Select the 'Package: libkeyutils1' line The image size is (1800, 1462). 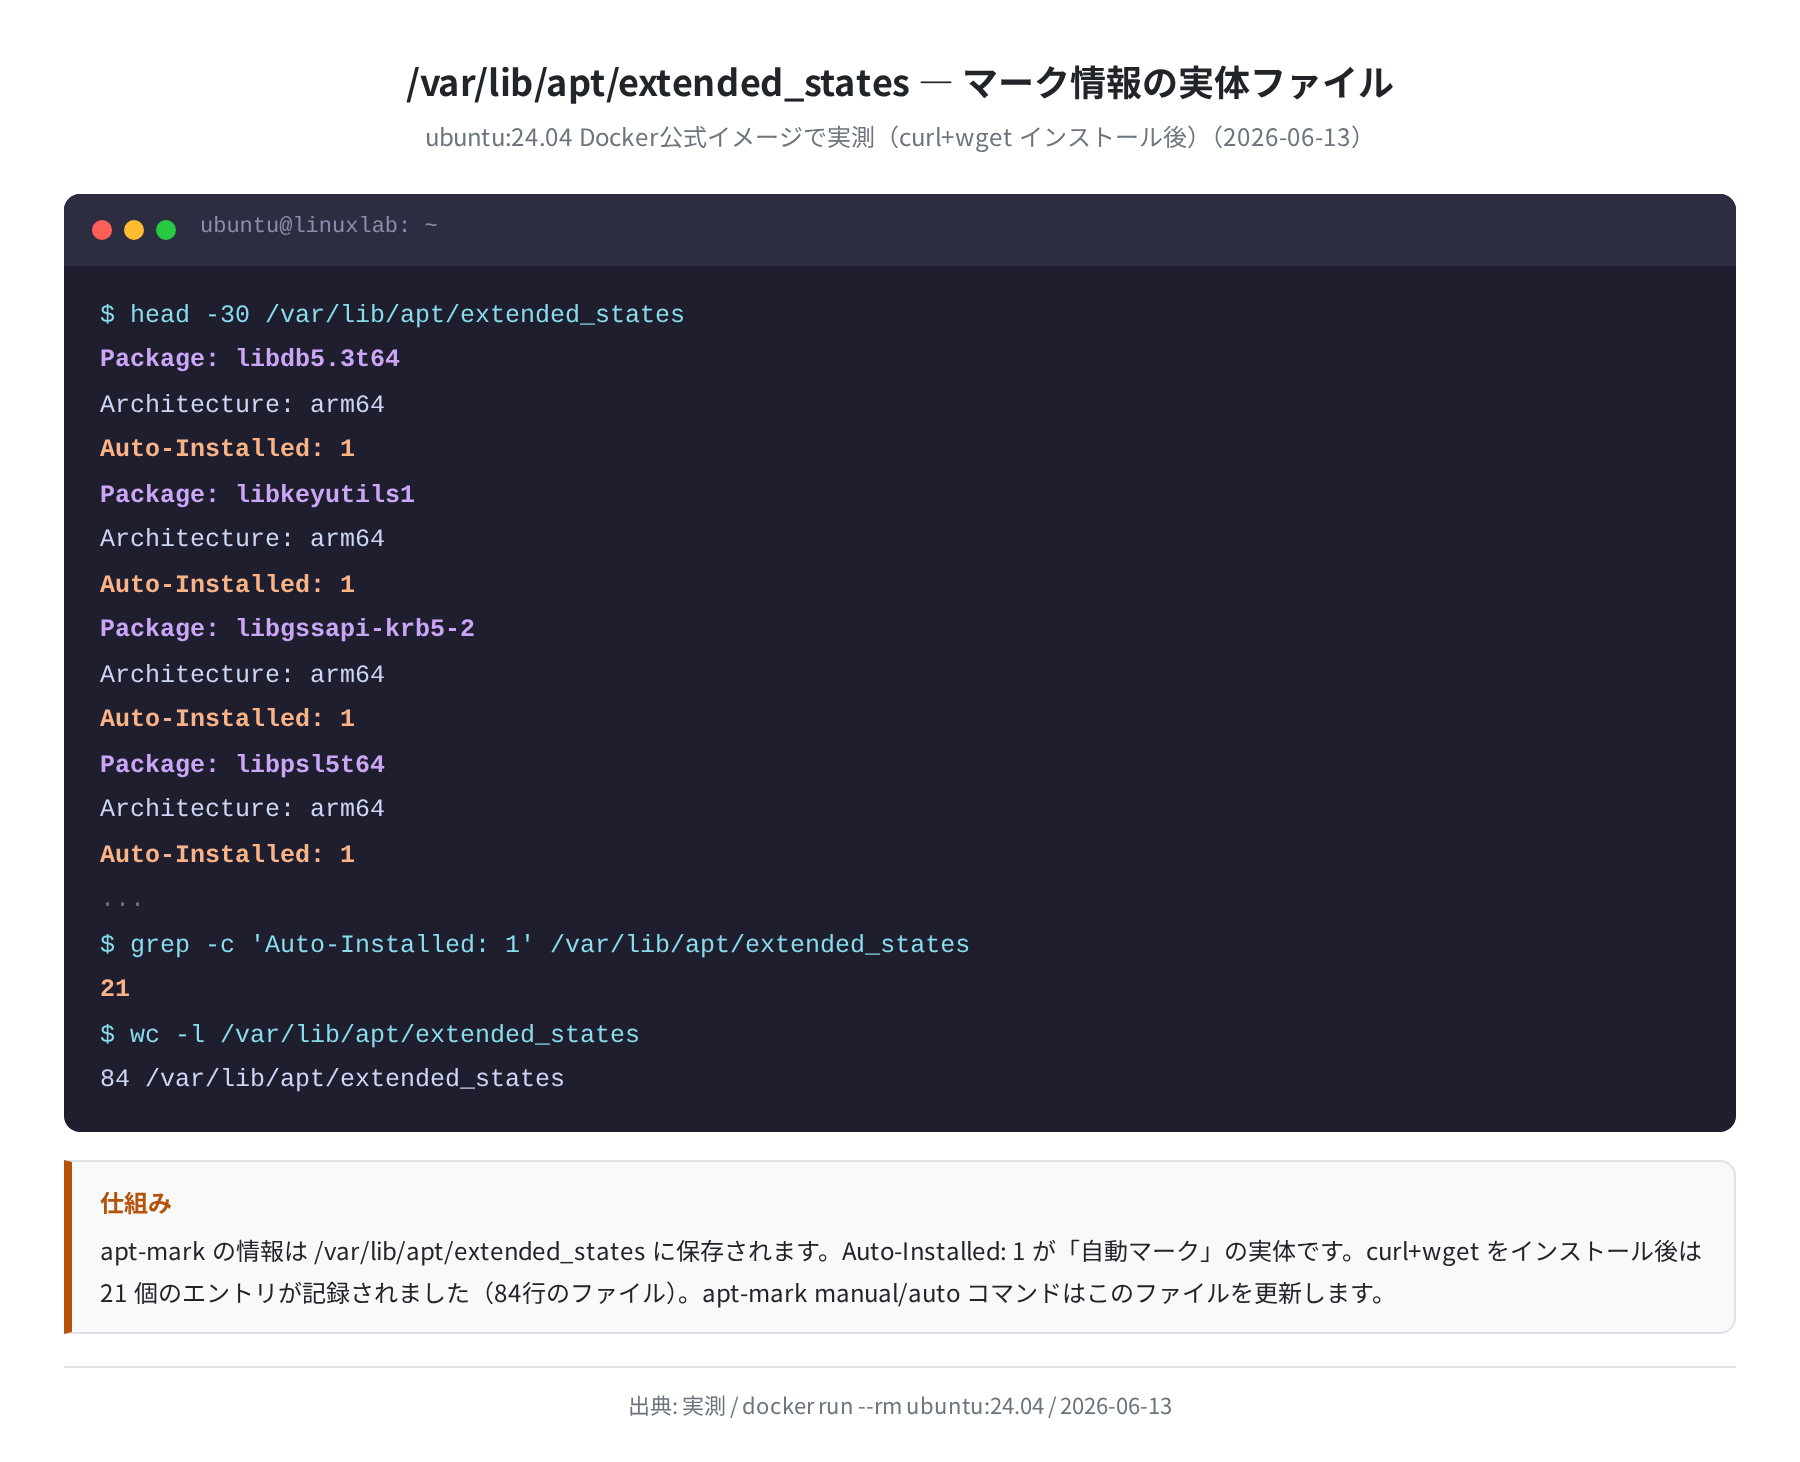[257, 494]
